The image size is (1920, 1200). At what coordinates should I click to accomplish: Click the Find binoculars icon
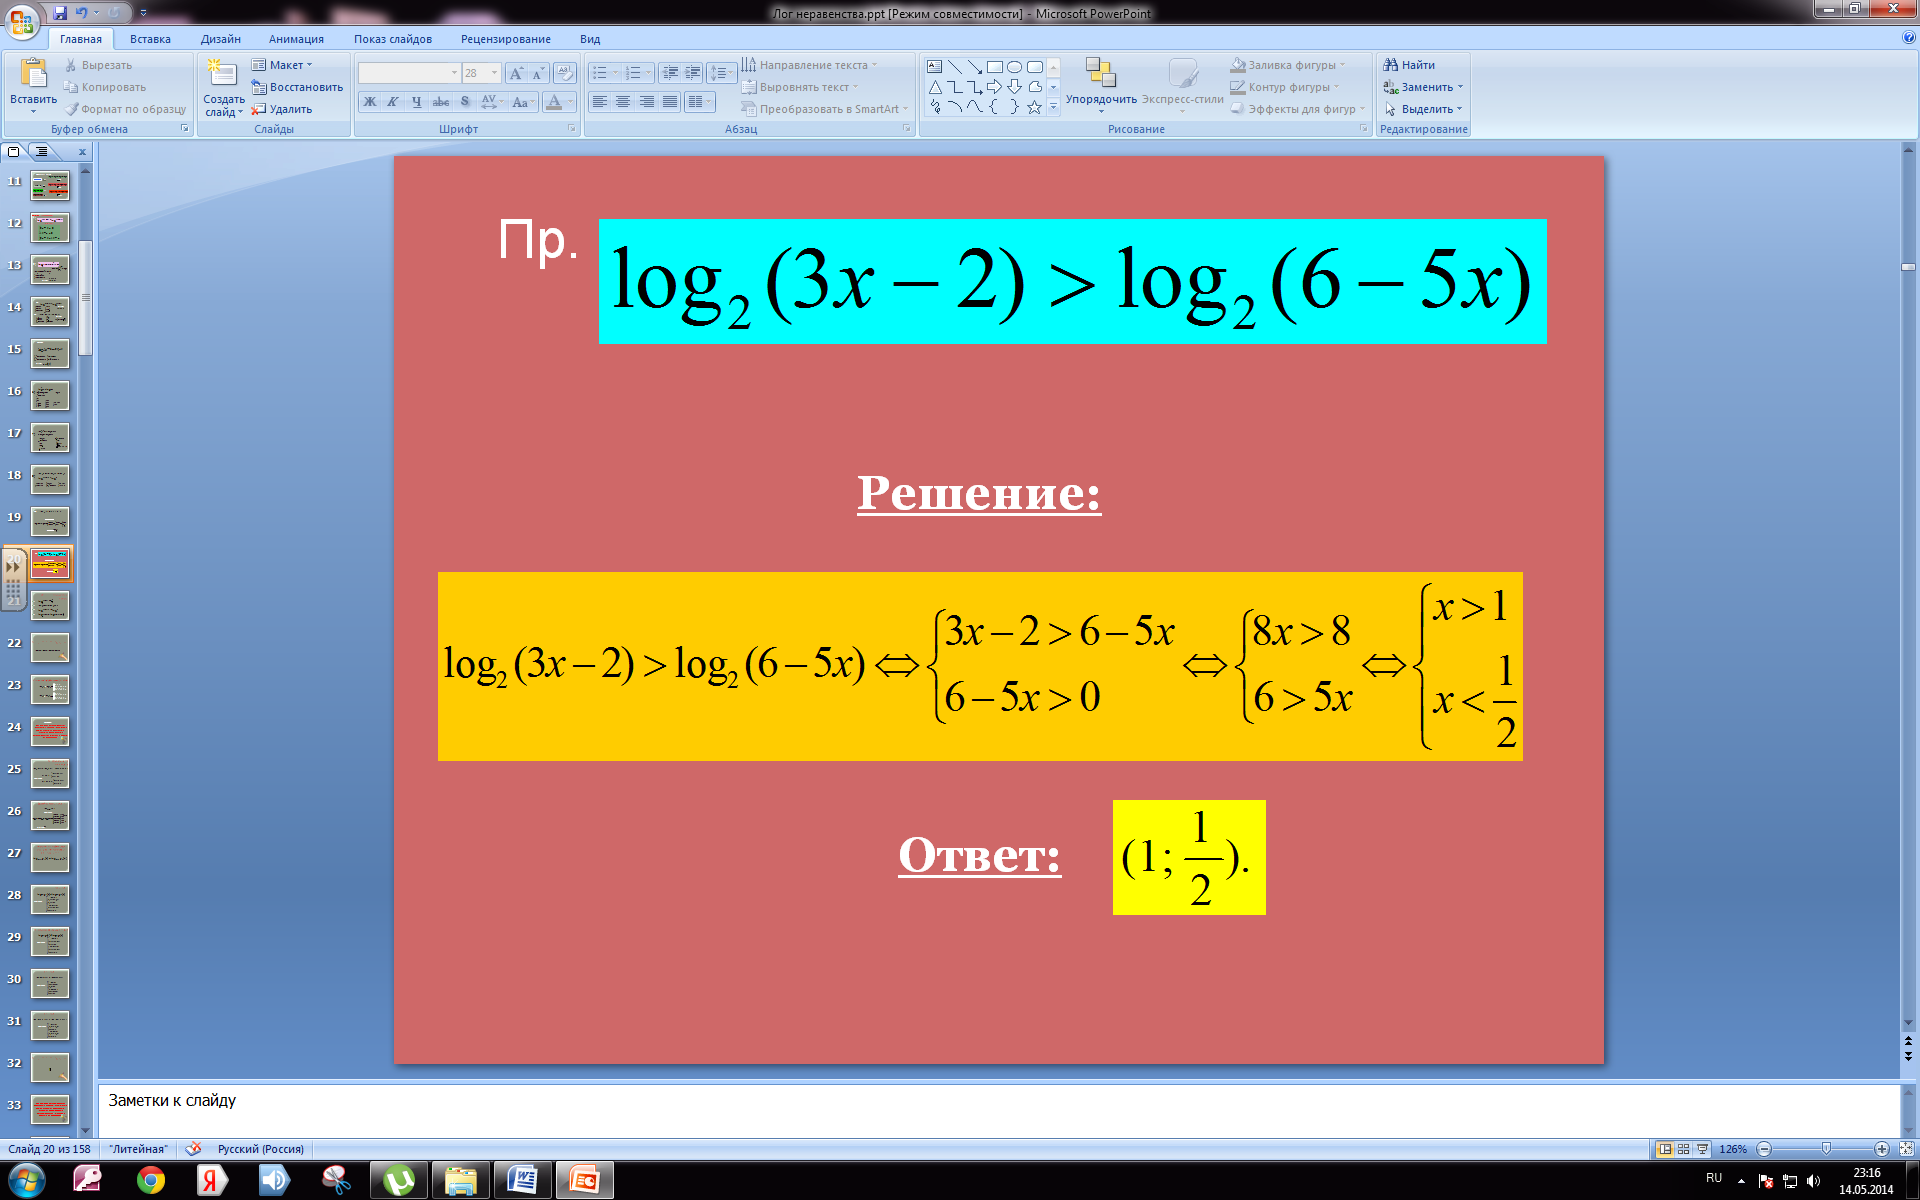tap(1390, 65)
